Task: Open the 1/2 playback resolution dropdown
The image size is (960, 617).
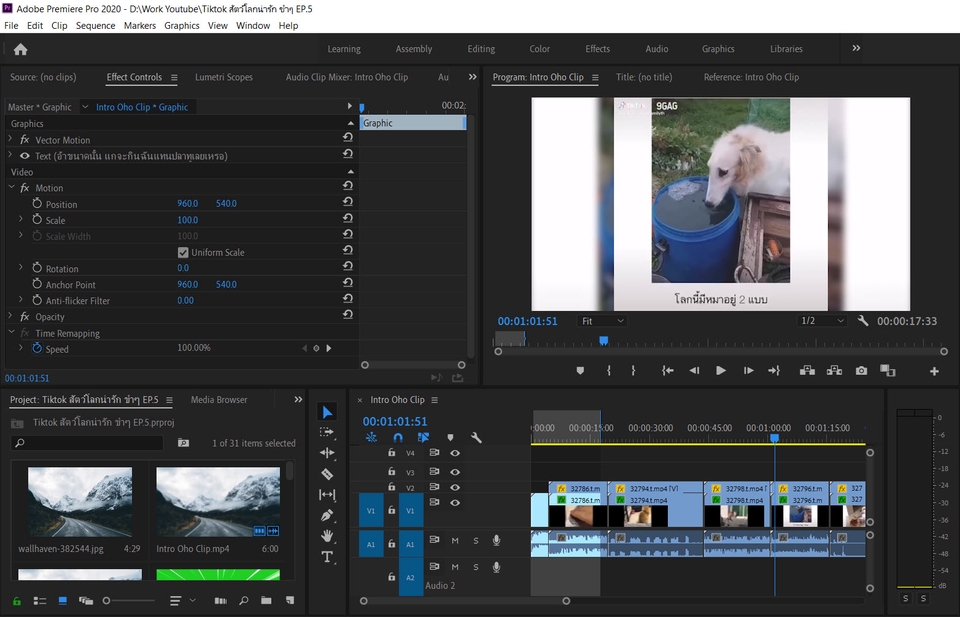Action: (x=821, y=321)
